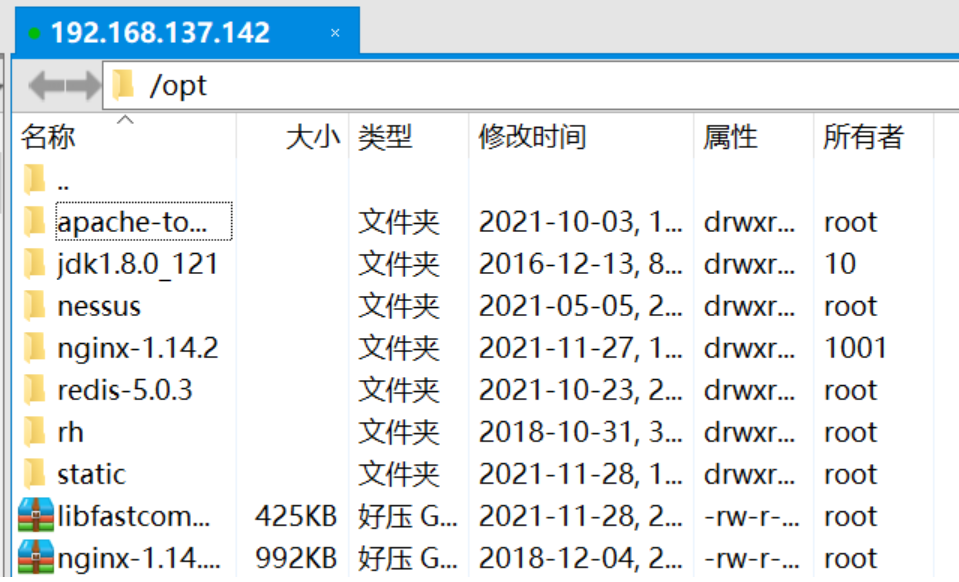Sort by the 修改时间 column header

click(532, 136)
